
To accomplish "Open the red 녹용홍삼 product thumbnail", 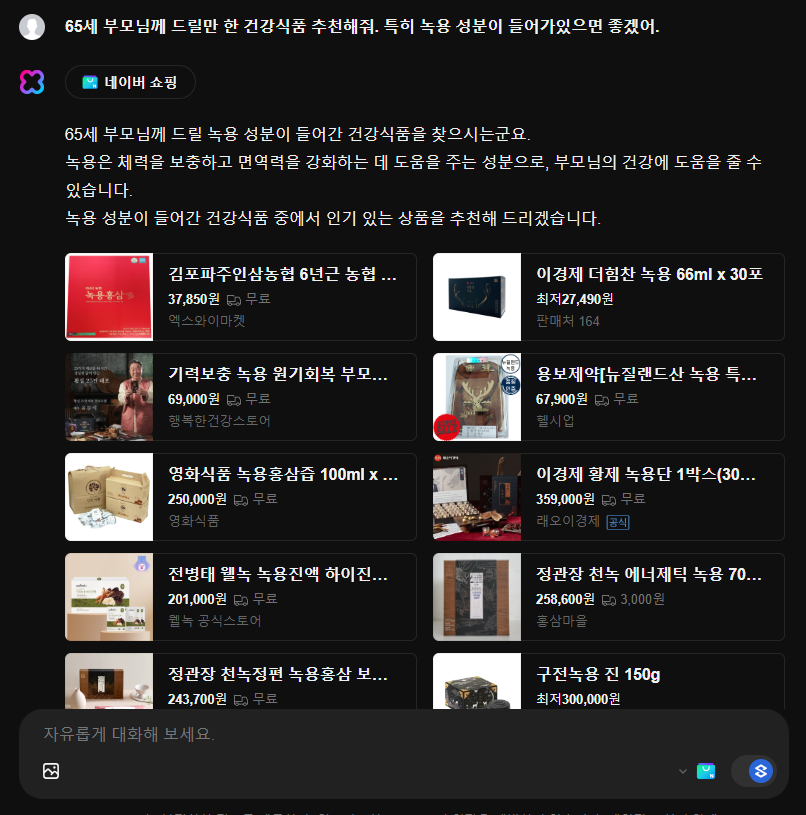I will coord(109,297).
